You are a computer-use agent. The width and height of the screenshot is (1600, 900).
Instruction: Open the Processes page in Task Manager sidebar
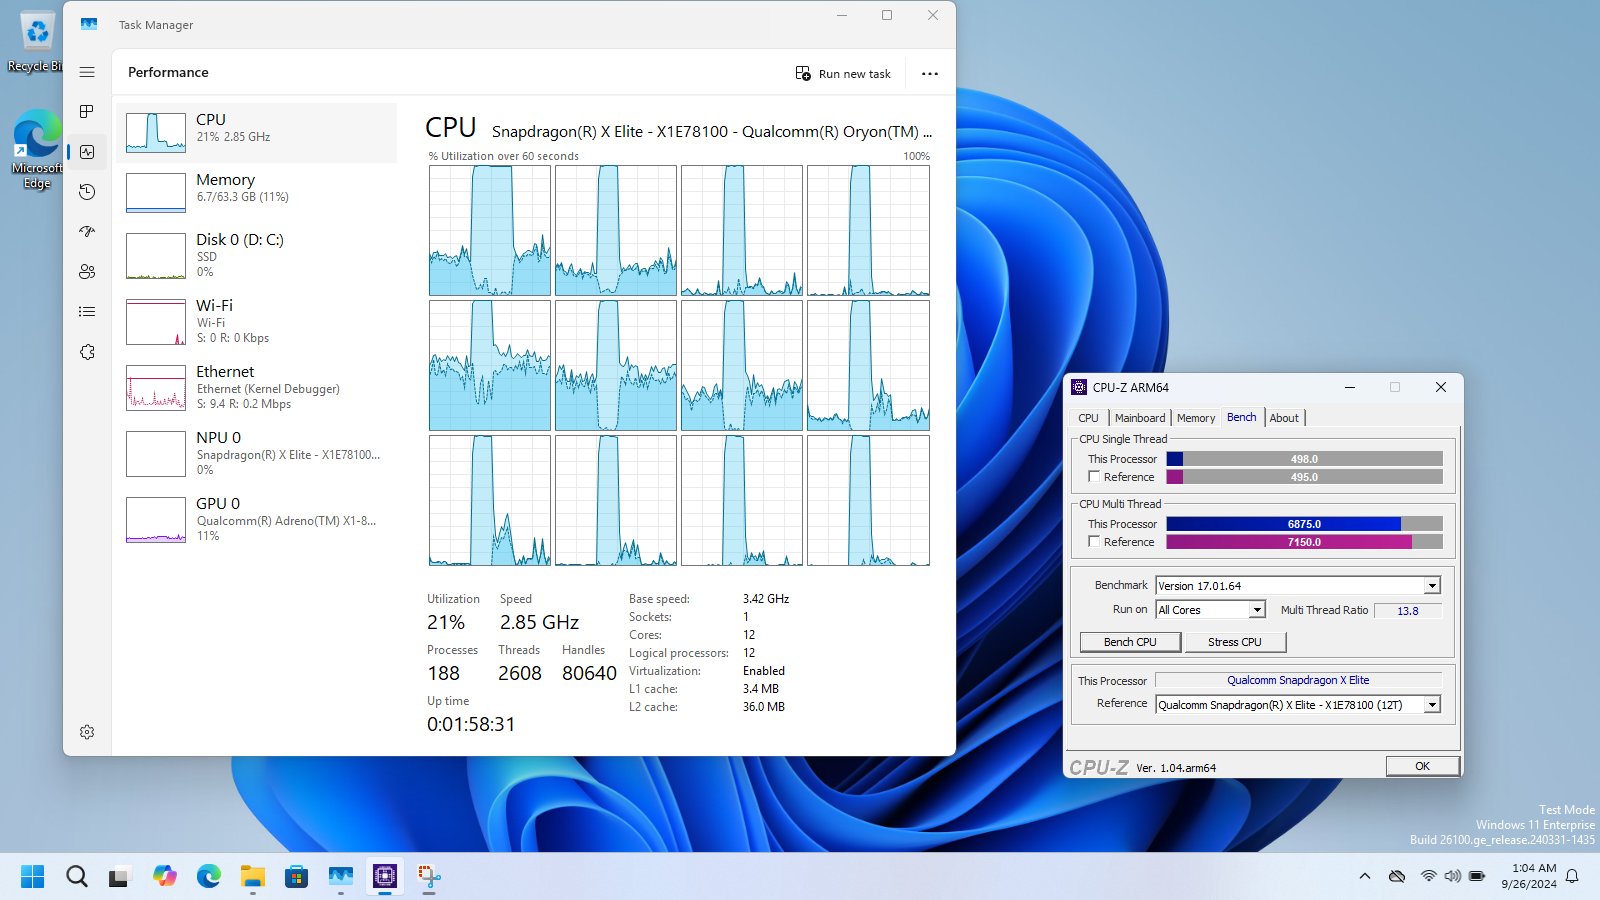[87, 112]
